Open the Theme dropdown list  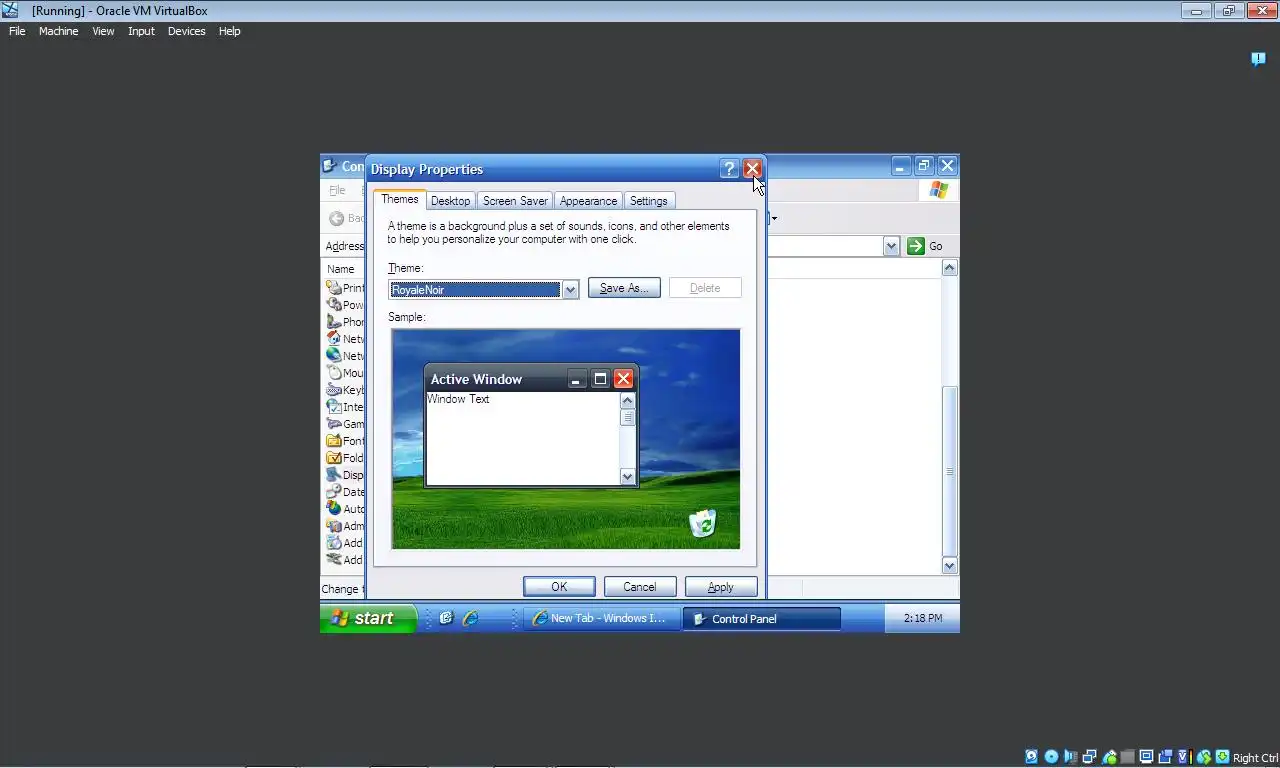pos(570,289)
